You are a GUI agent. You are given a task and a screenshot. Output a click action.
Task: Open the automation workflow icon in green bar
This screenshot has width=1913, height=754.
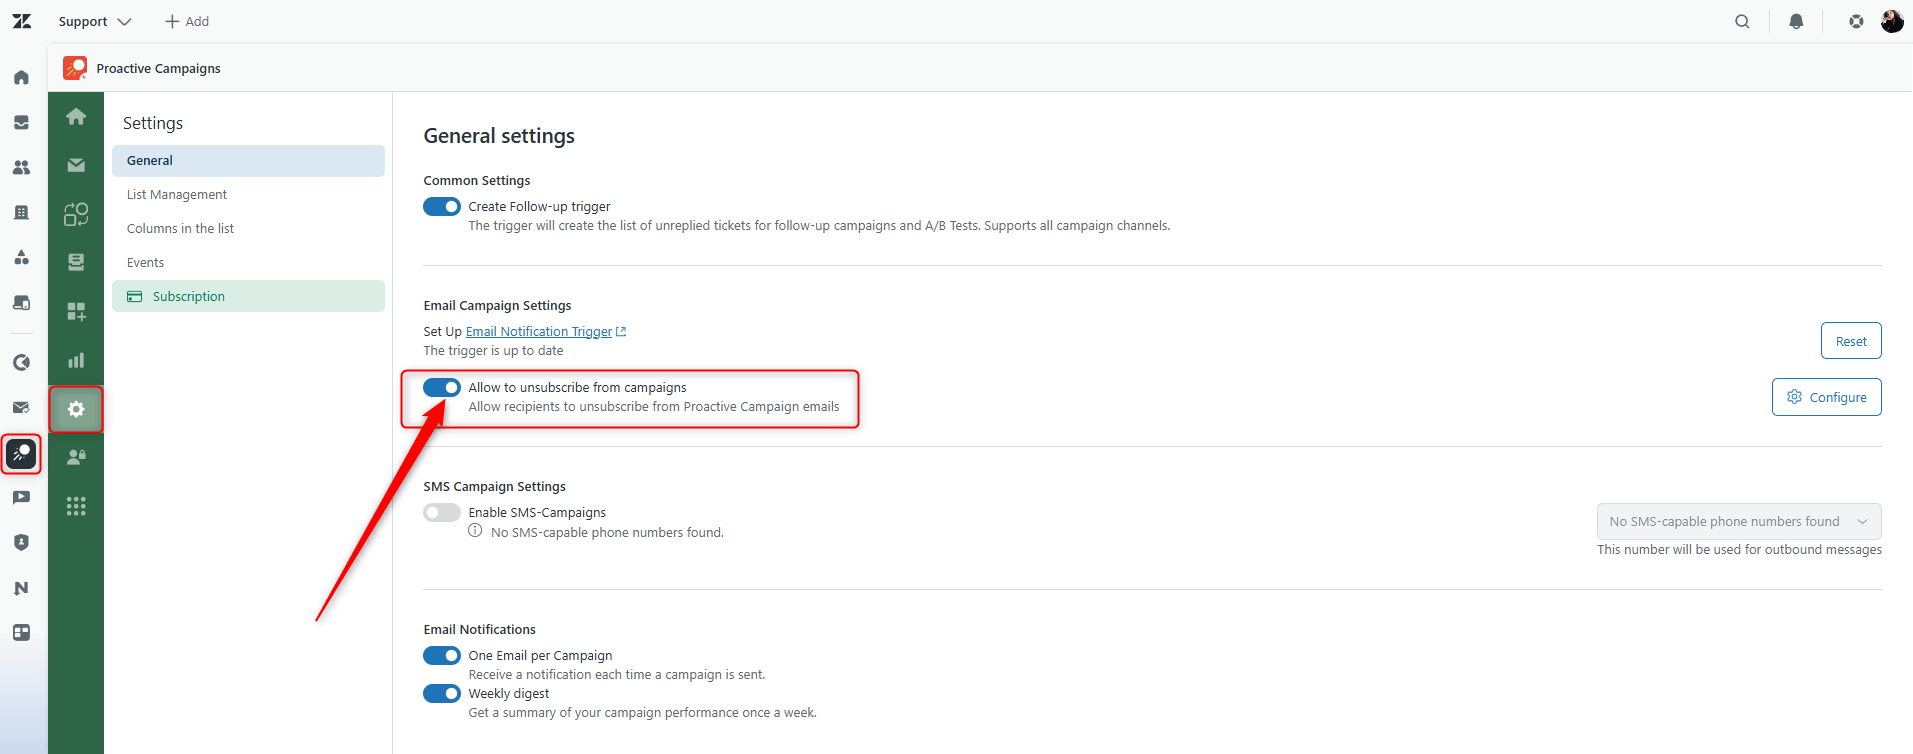click(76, 214)
